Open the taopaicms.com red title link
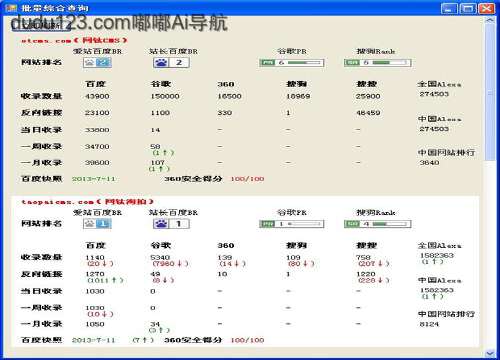This screenshot has width=500, height=360. pyautogui.click(x=87, y=202)
